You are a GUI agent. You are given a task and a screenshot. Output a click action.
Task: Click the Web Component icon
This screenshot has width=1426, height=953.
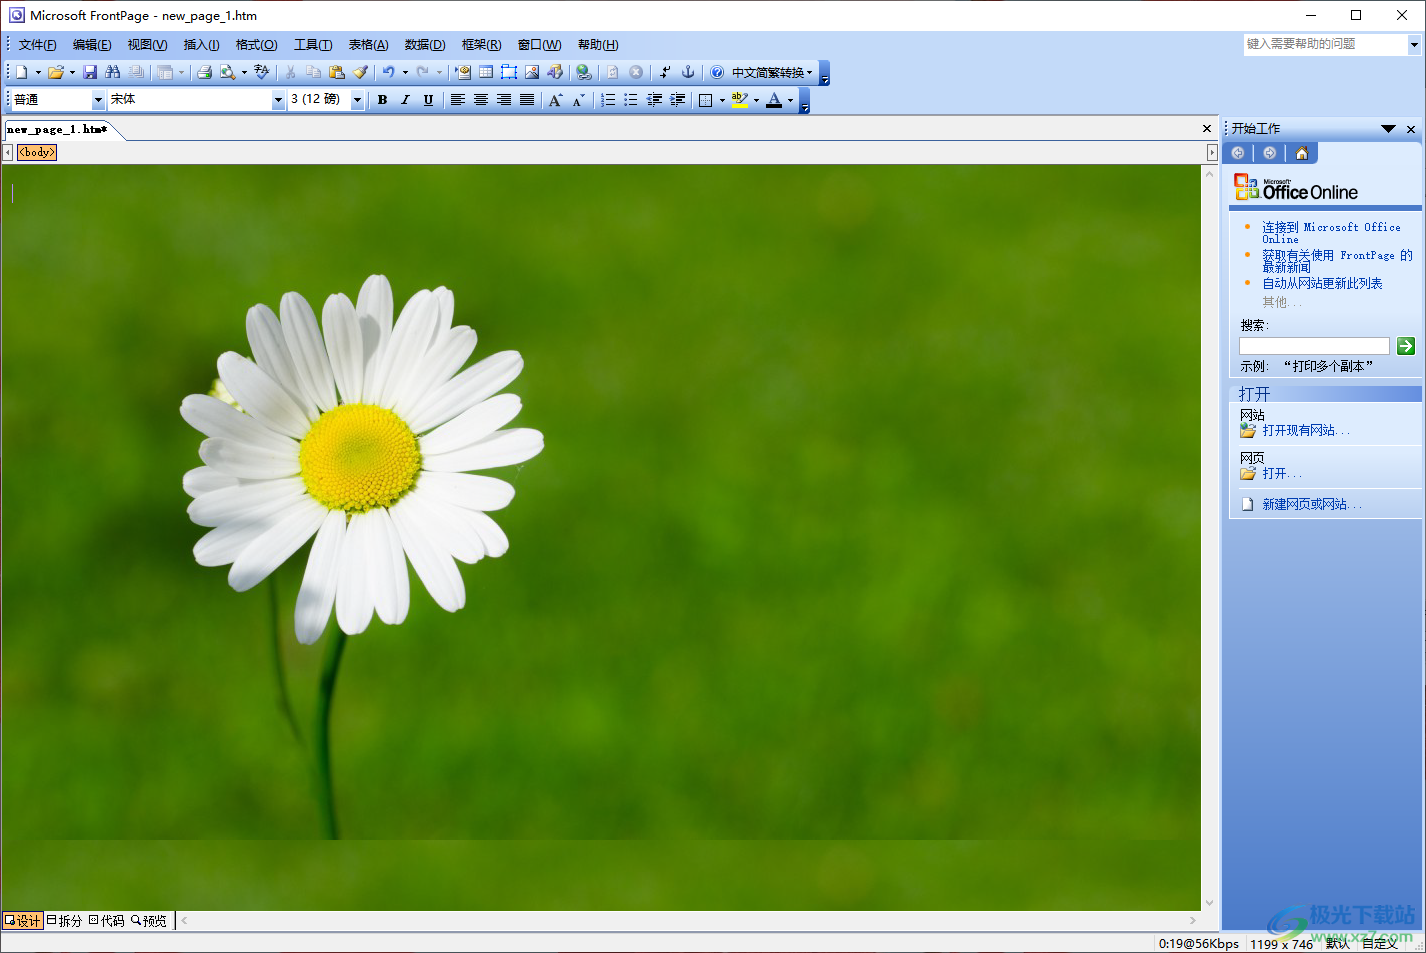[463, 72]
